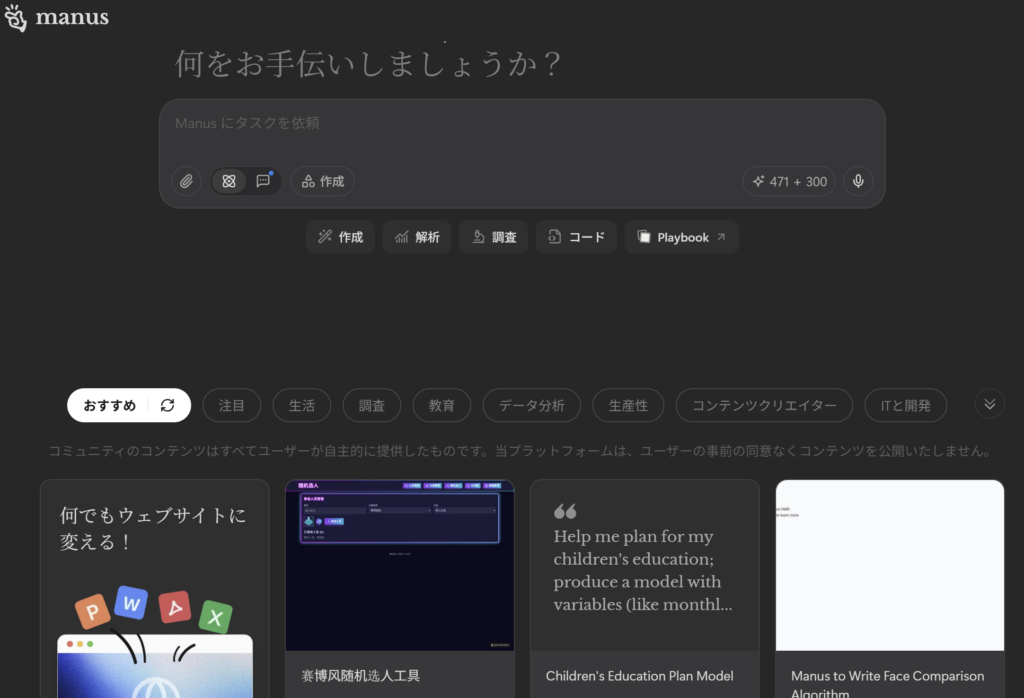This screenshot has height=698, width=1024.
Task: Click the manus wordmark text
Action: pos(72,17)
